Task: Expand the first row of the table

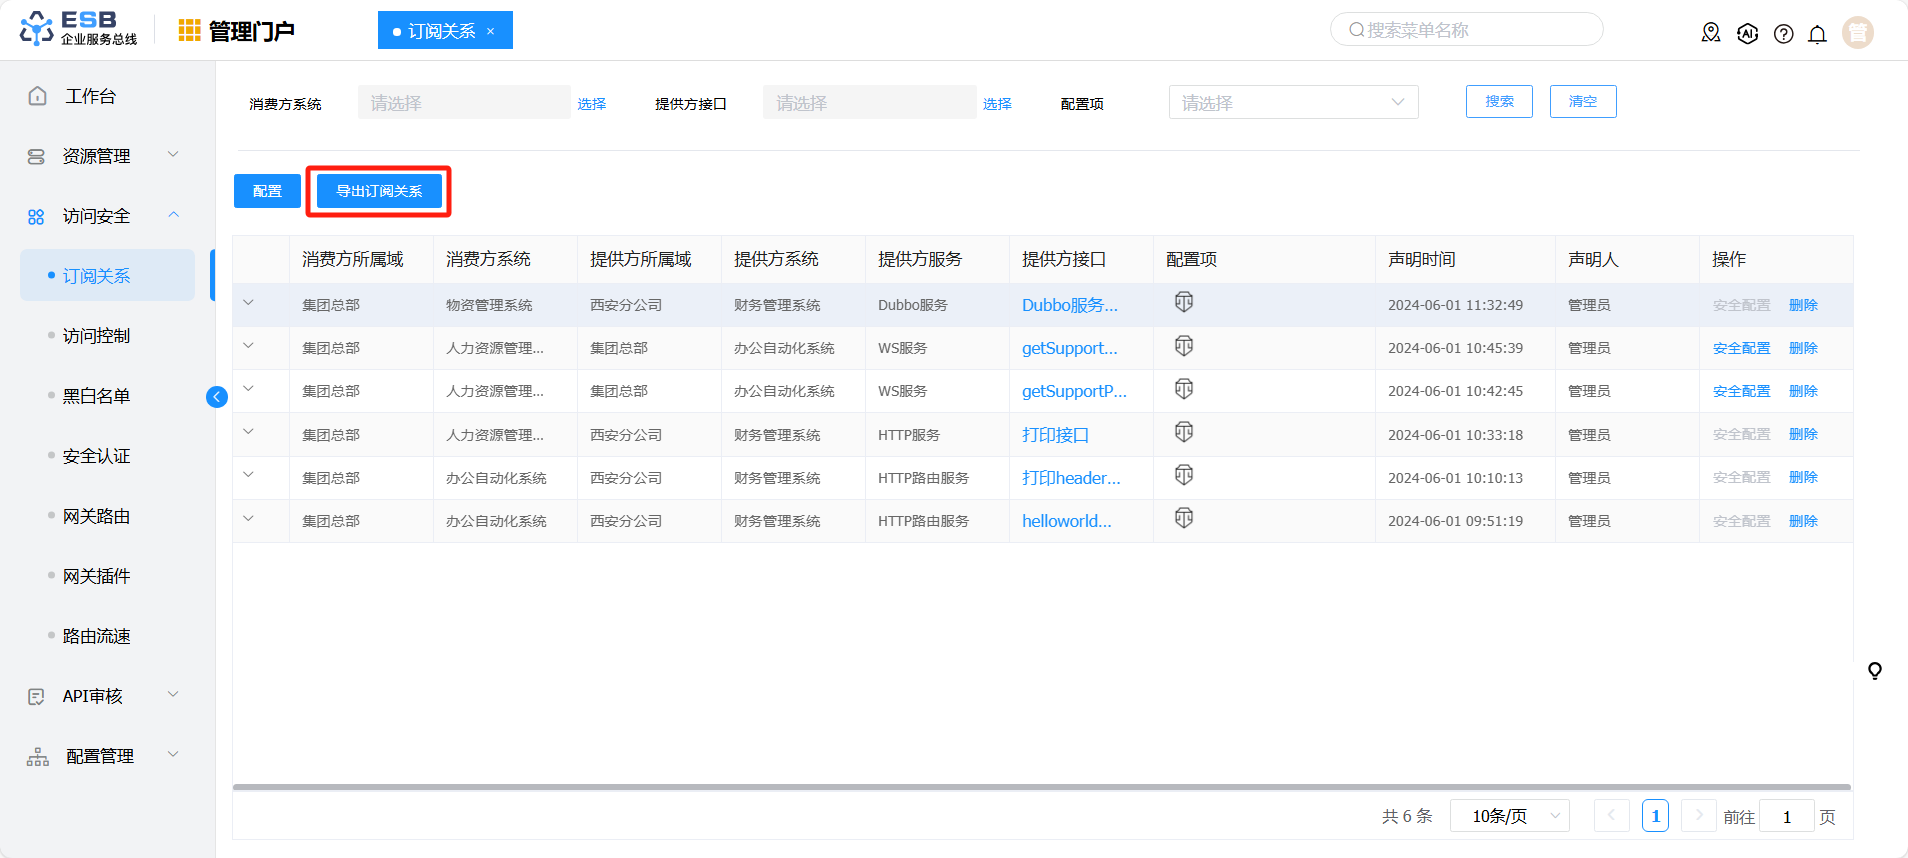Action: click(x=248, y=303)
